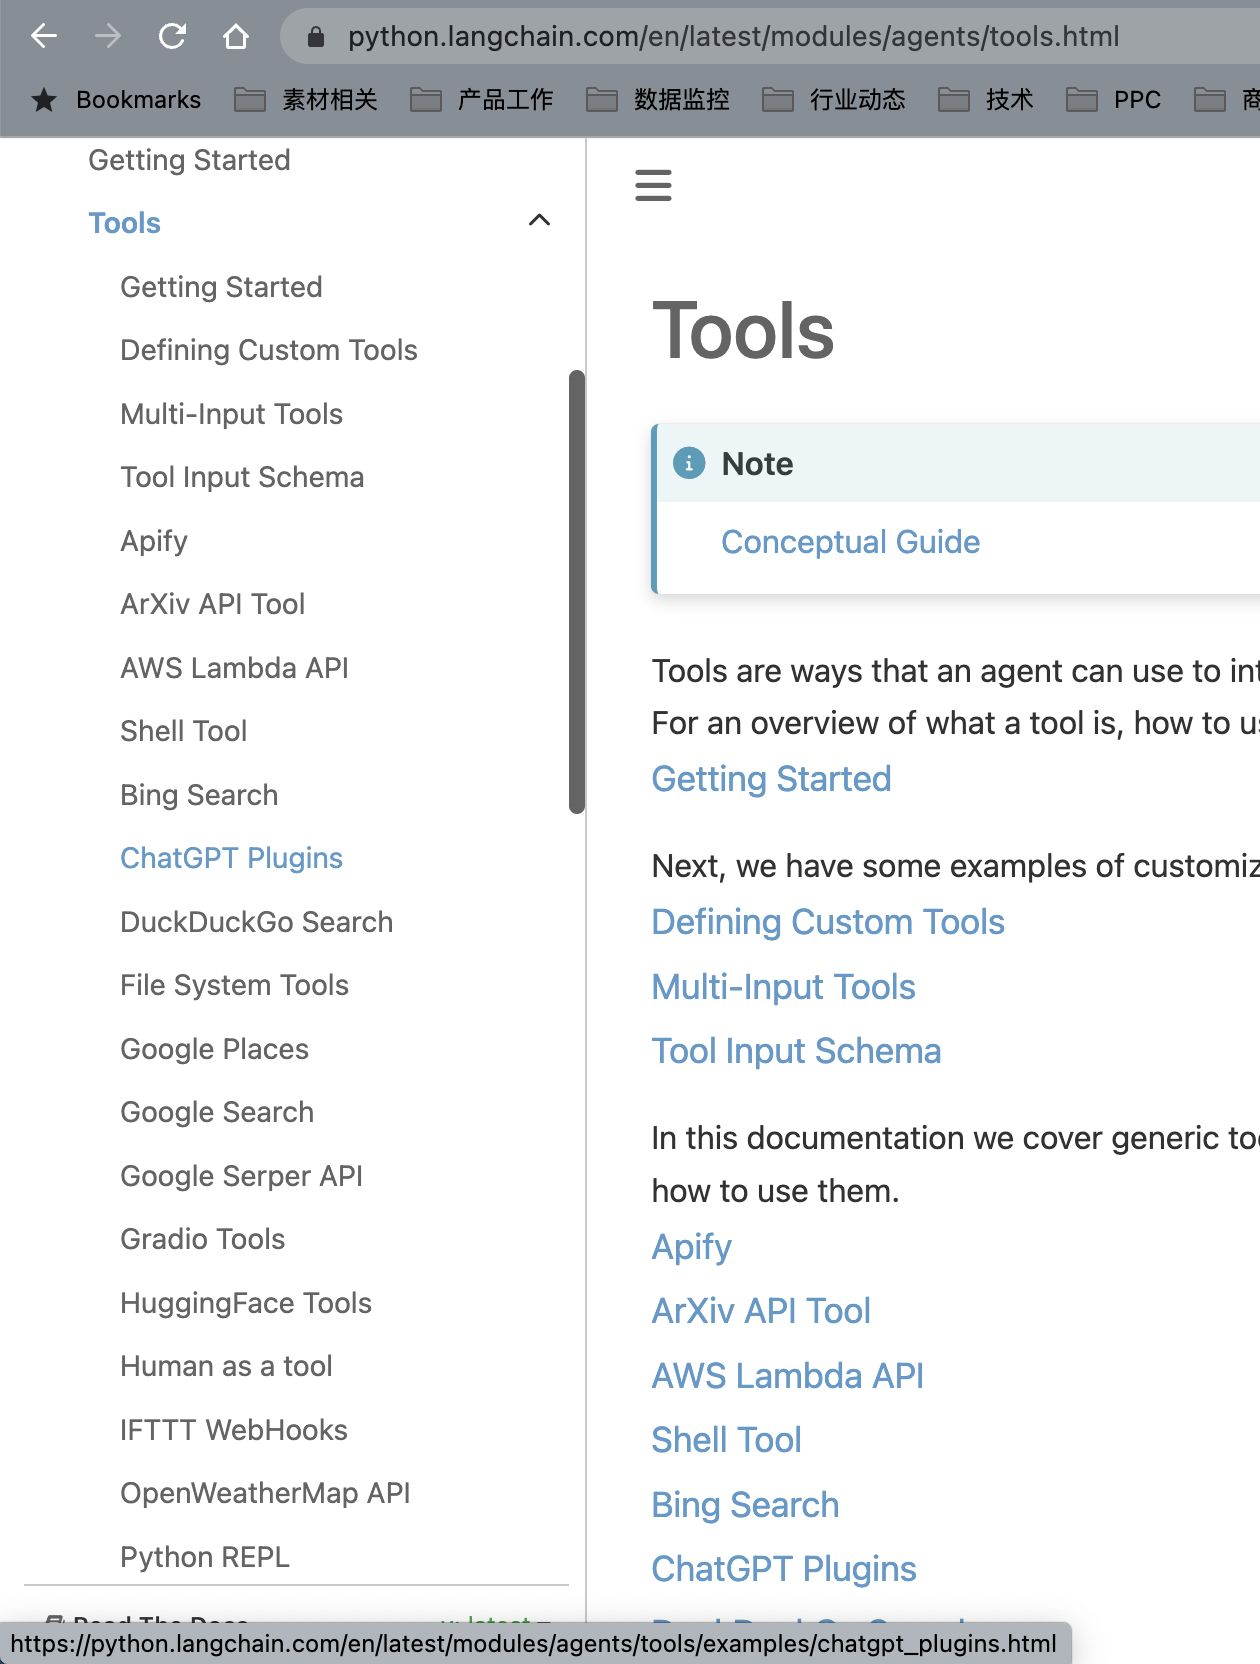The image size is (1260, 1664).
Task: Follow the Conceptual Guide link
Action: (x=851, y=542)
